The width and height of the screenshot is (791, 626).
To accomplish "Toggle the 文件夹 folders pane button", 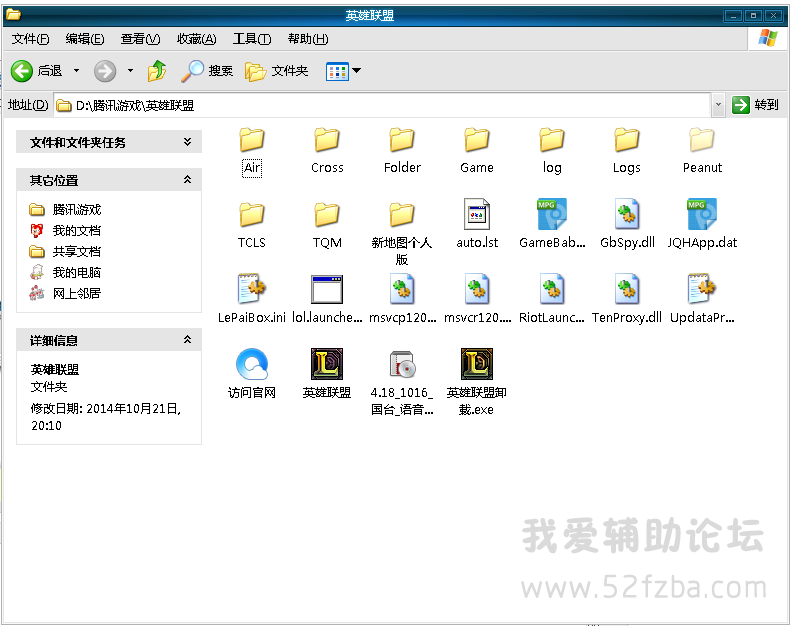I will click(276, 71).
